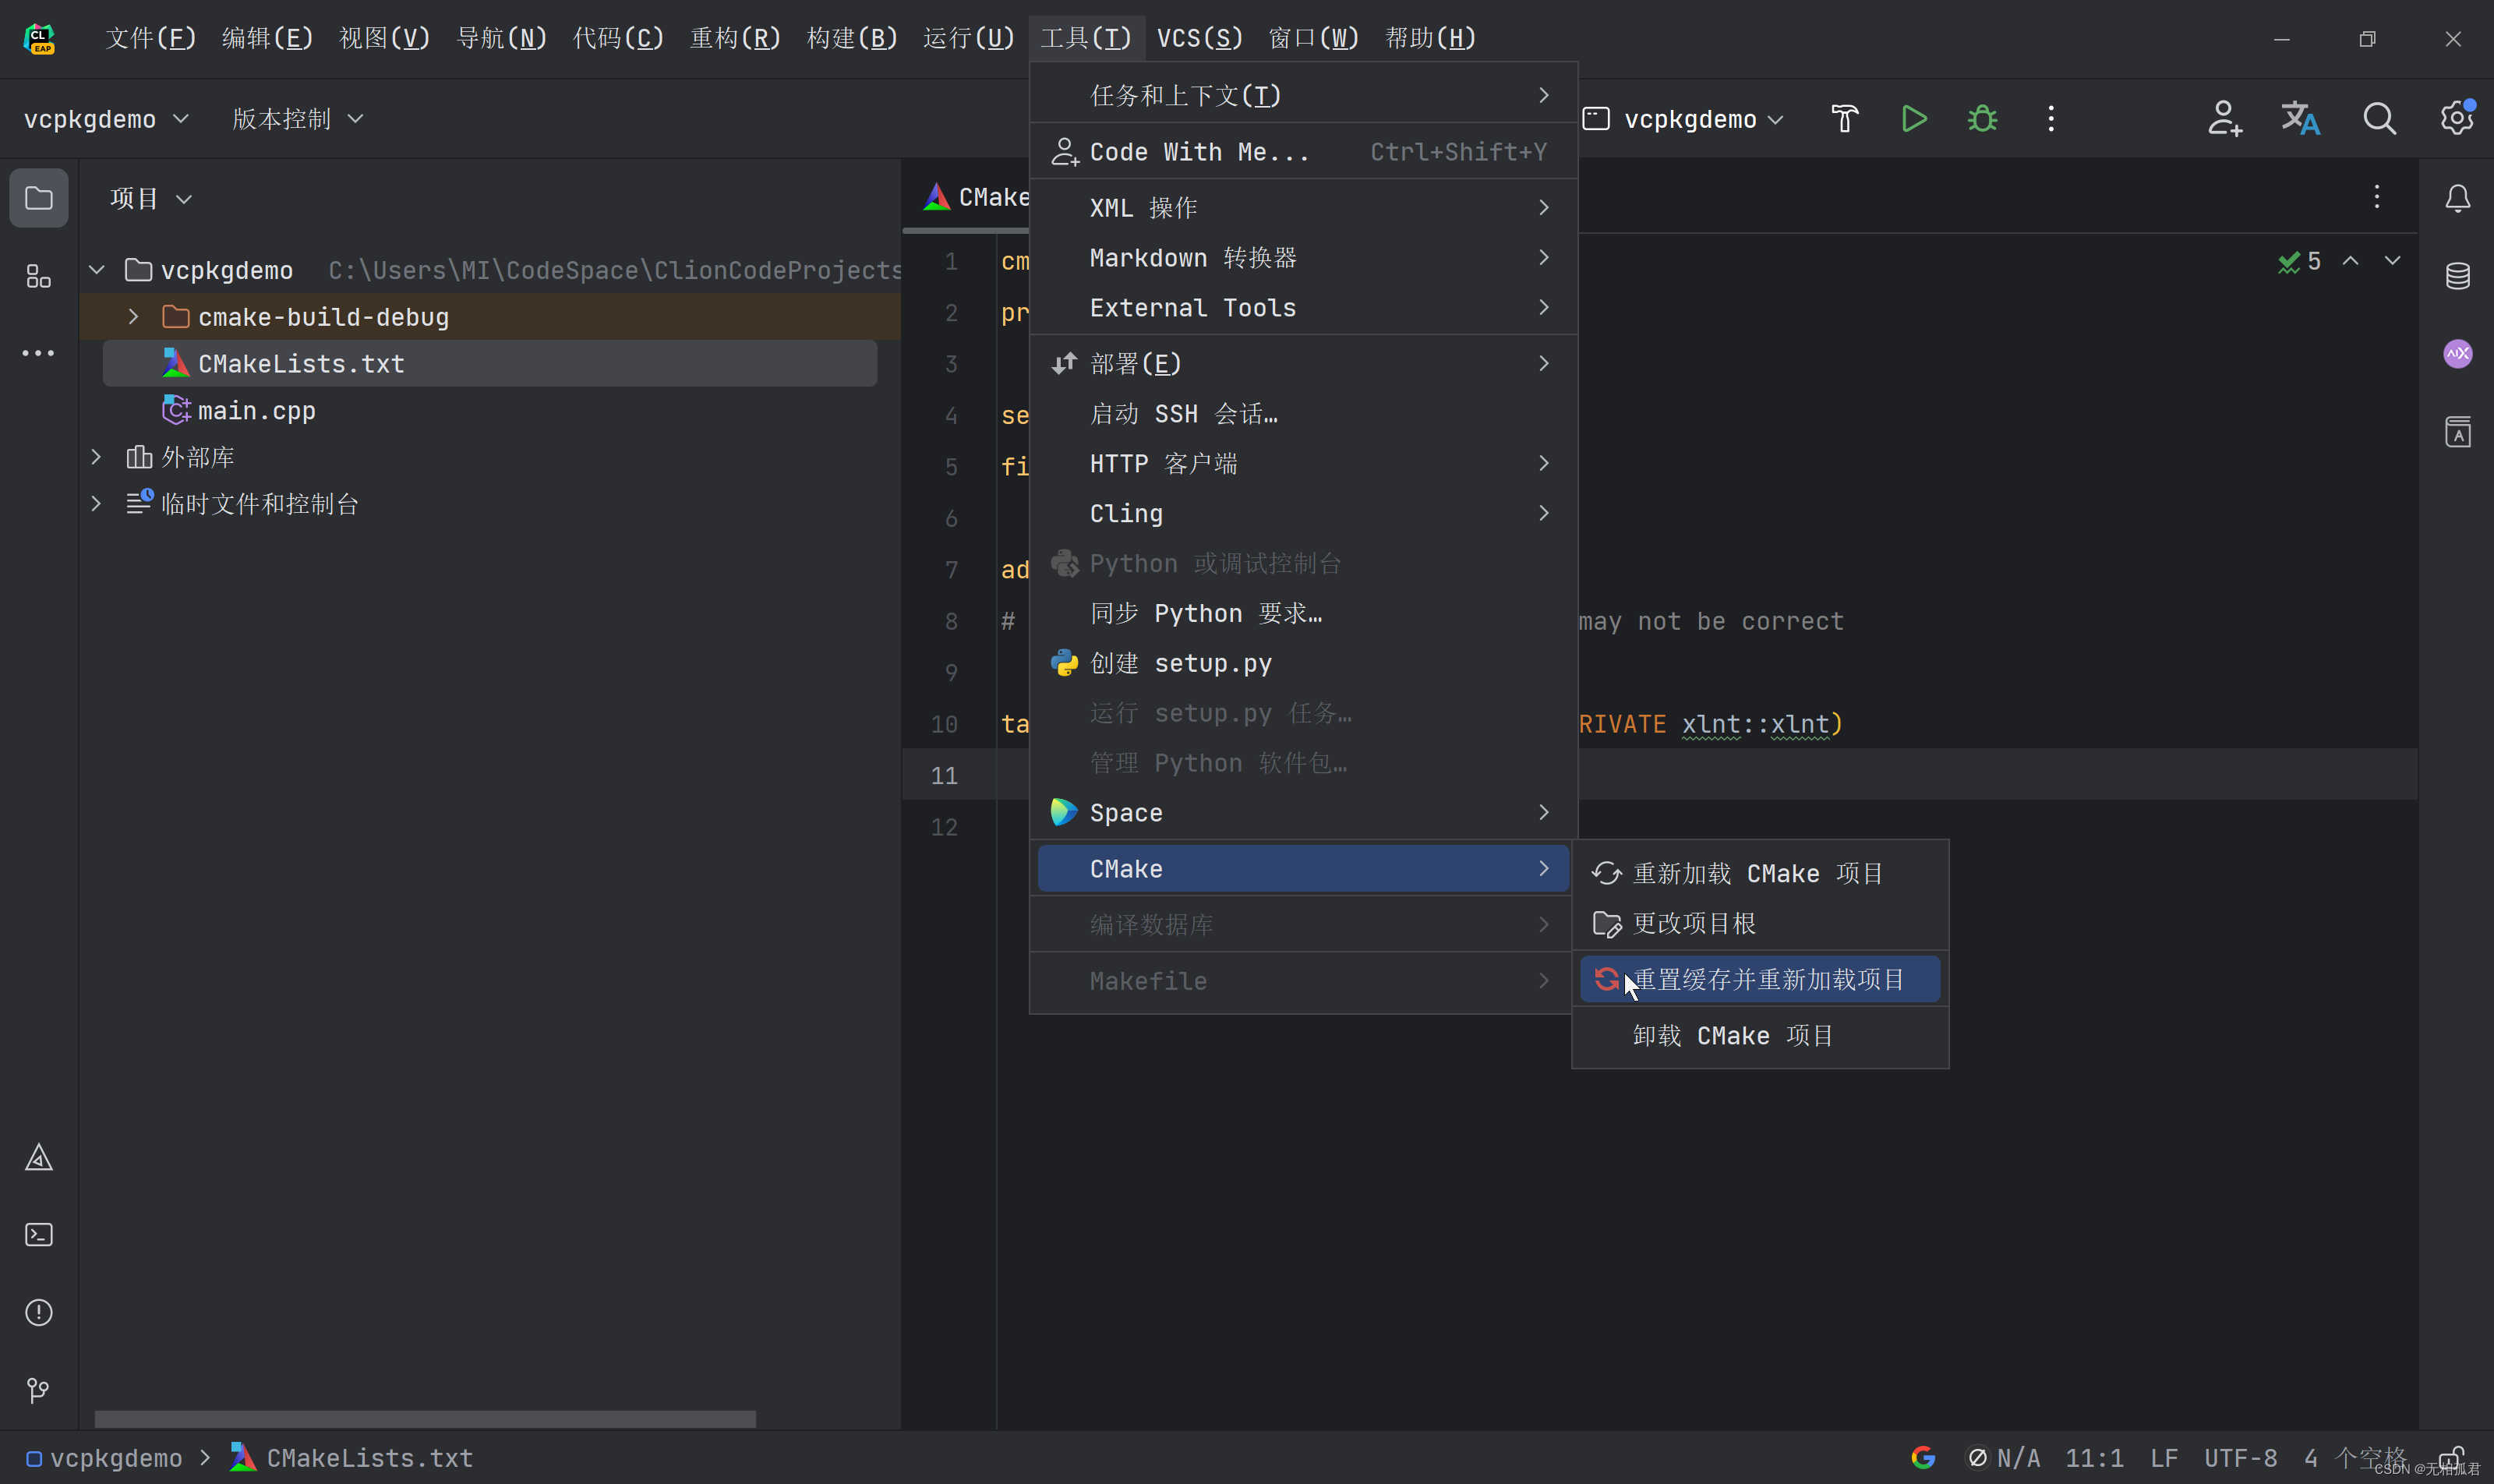The width and height of the screenshot is (2494, 1484).
Task: Click the green Run button
Action: click(x=1913, y=119)
